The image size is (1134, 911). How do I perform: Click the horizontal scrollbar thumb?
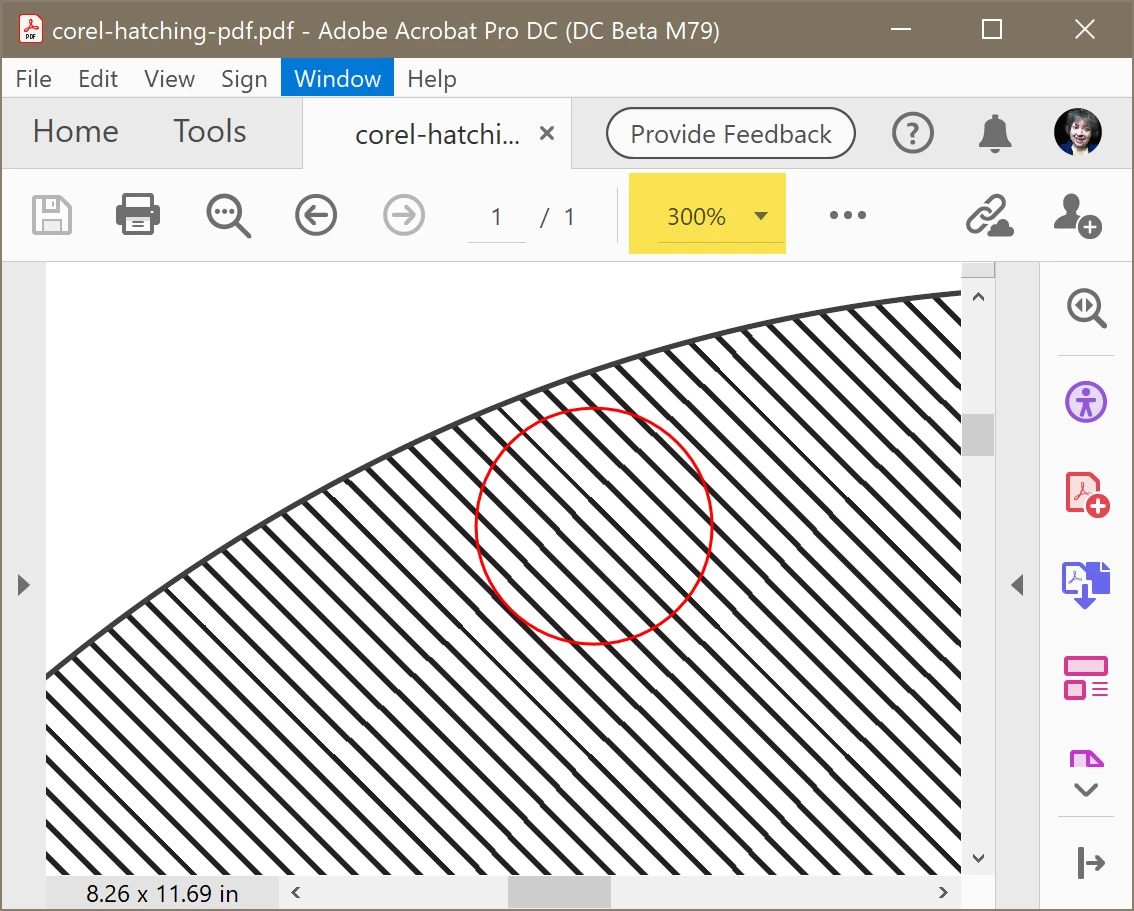(559, 892)
